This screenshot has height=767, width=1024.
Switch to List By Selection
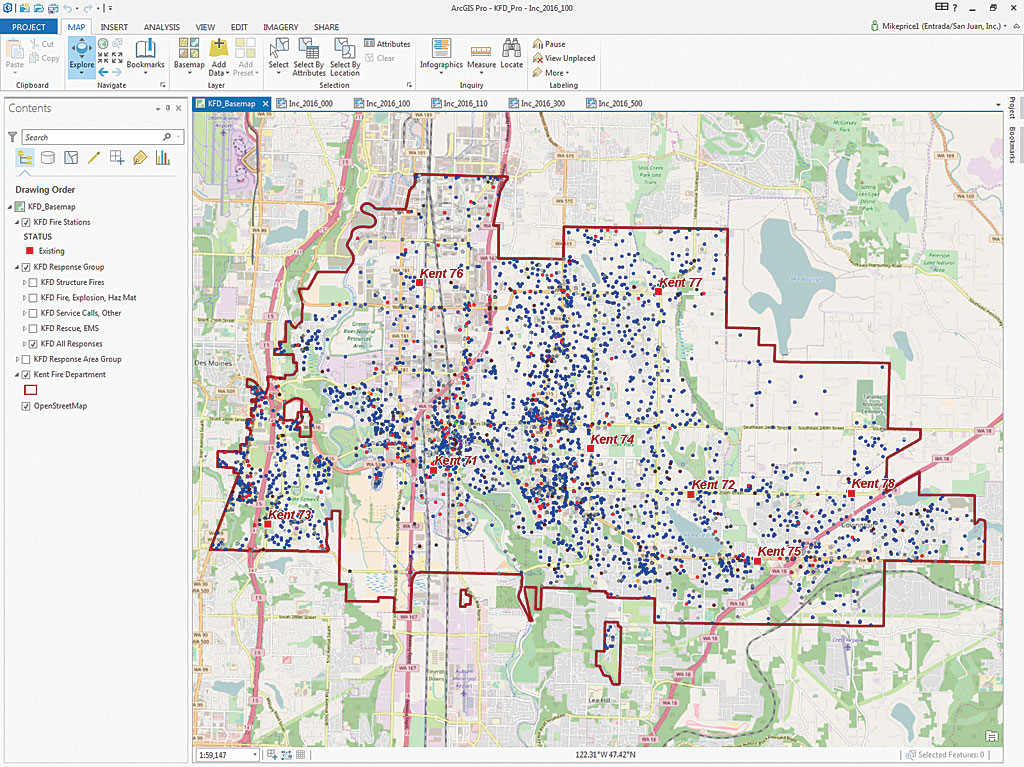pyautogui.click(x=71, y=157)
